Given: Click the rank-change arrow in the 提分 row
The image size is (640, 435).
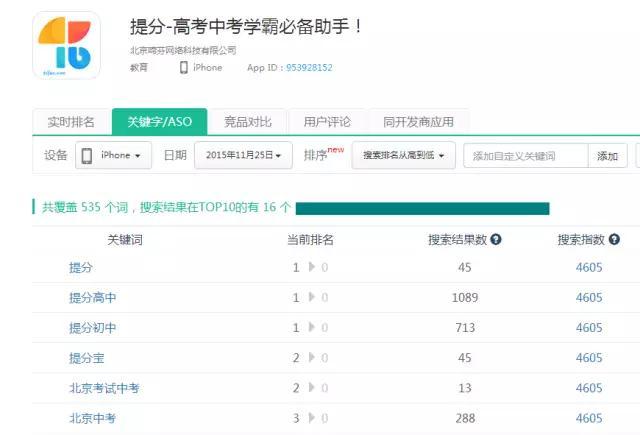Looking at the screenshot, I should coord(311,268).
